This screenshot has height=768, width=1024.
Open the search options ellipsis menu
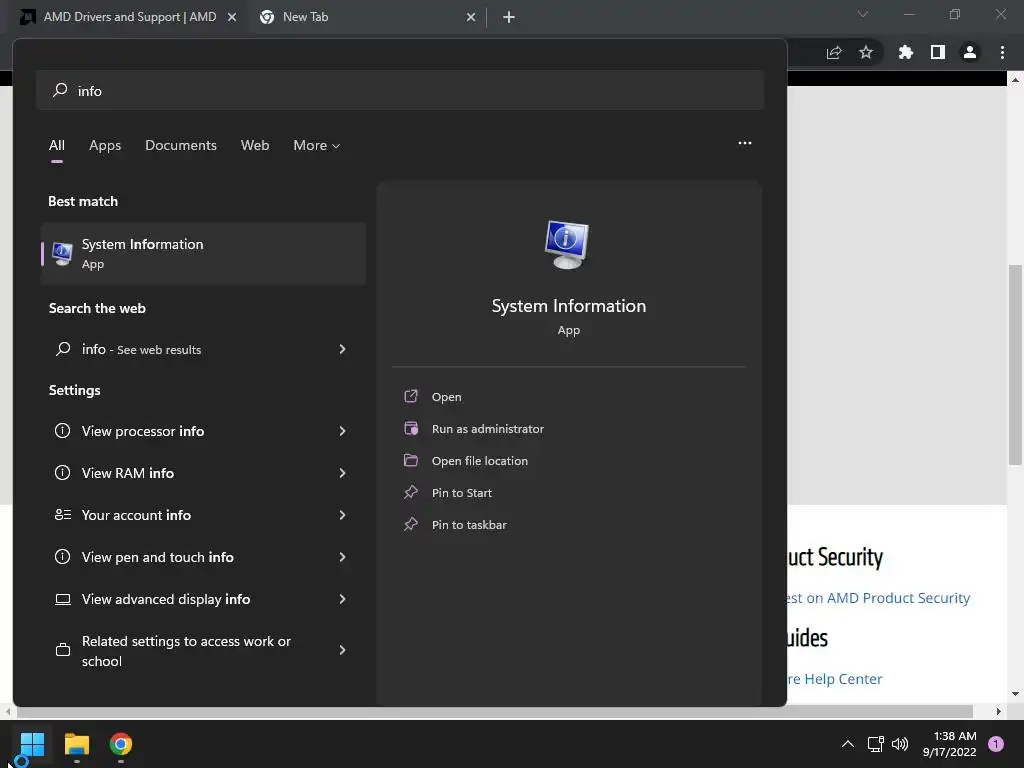[744, 143]
